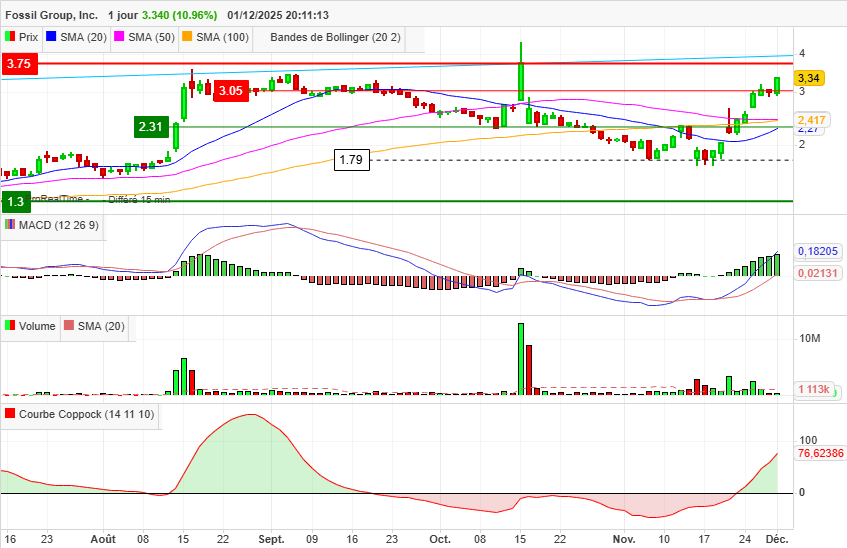Click the 2.31 green support level label
The width and height of the screenshot is (847, 548).
151,126
